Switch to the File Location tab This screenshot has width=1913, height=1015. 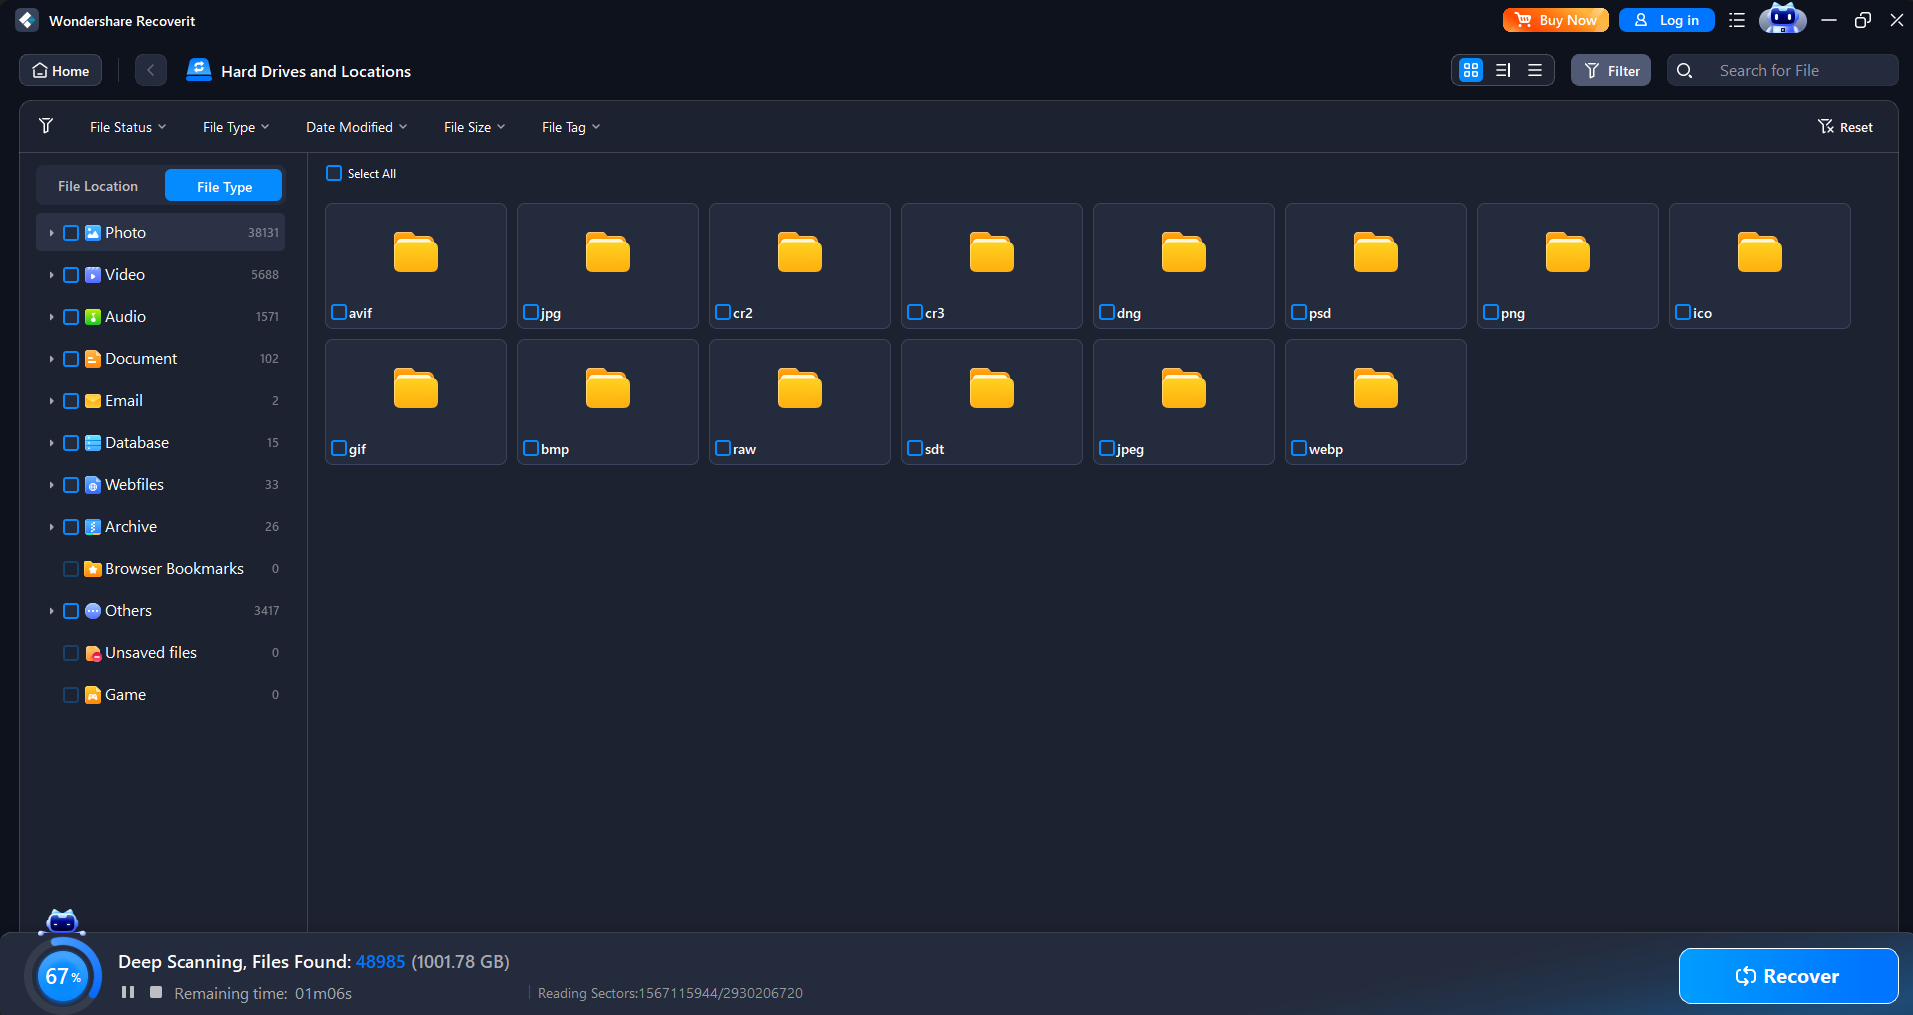[x=97, y=185]
